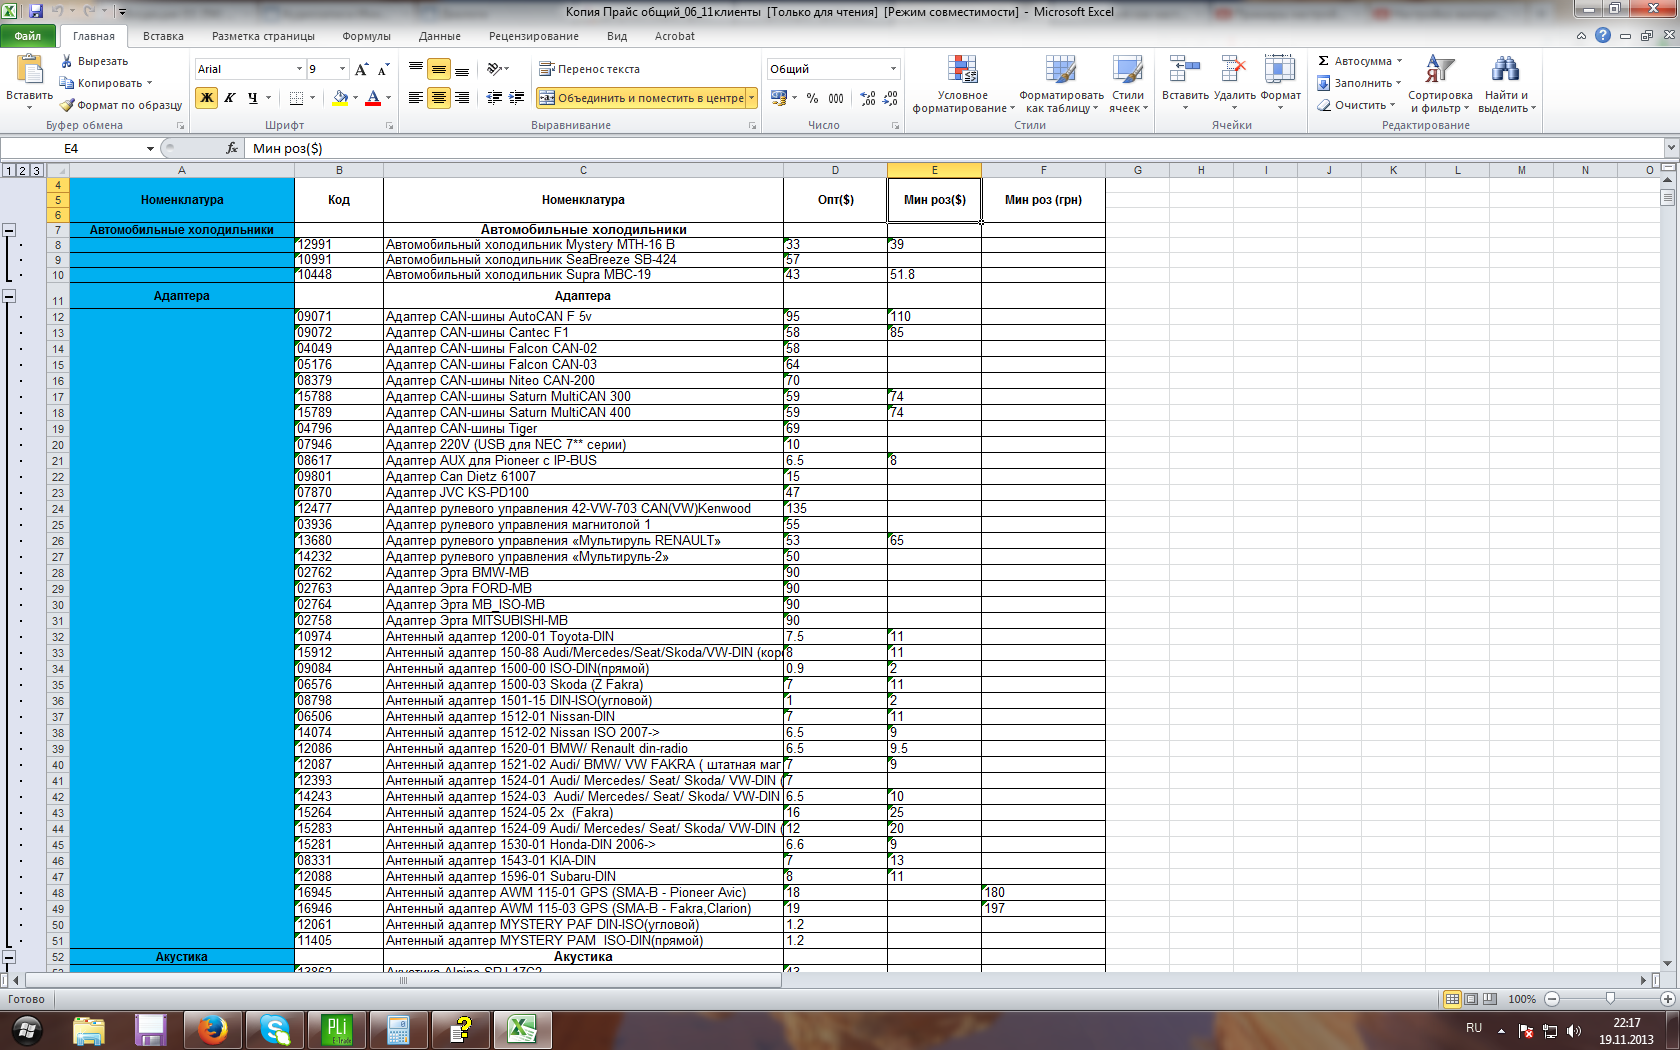Viewport: 1680px width, 1050px height.
Task: Open the Общий number format dropdown
Action: 893,69
